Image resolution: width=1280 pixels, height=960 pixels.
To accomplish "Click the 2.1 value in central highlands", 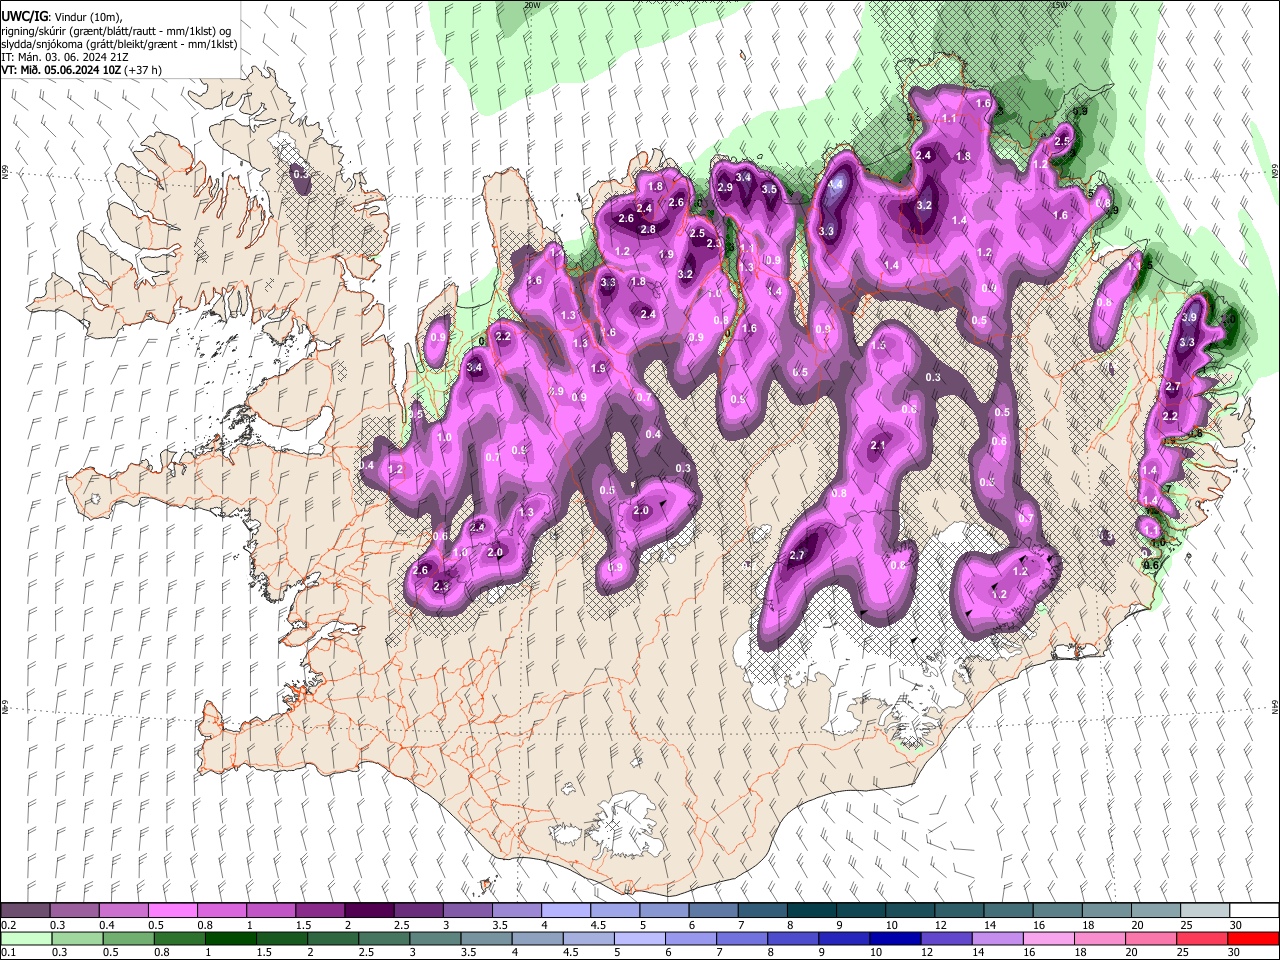I will (879, 445).
